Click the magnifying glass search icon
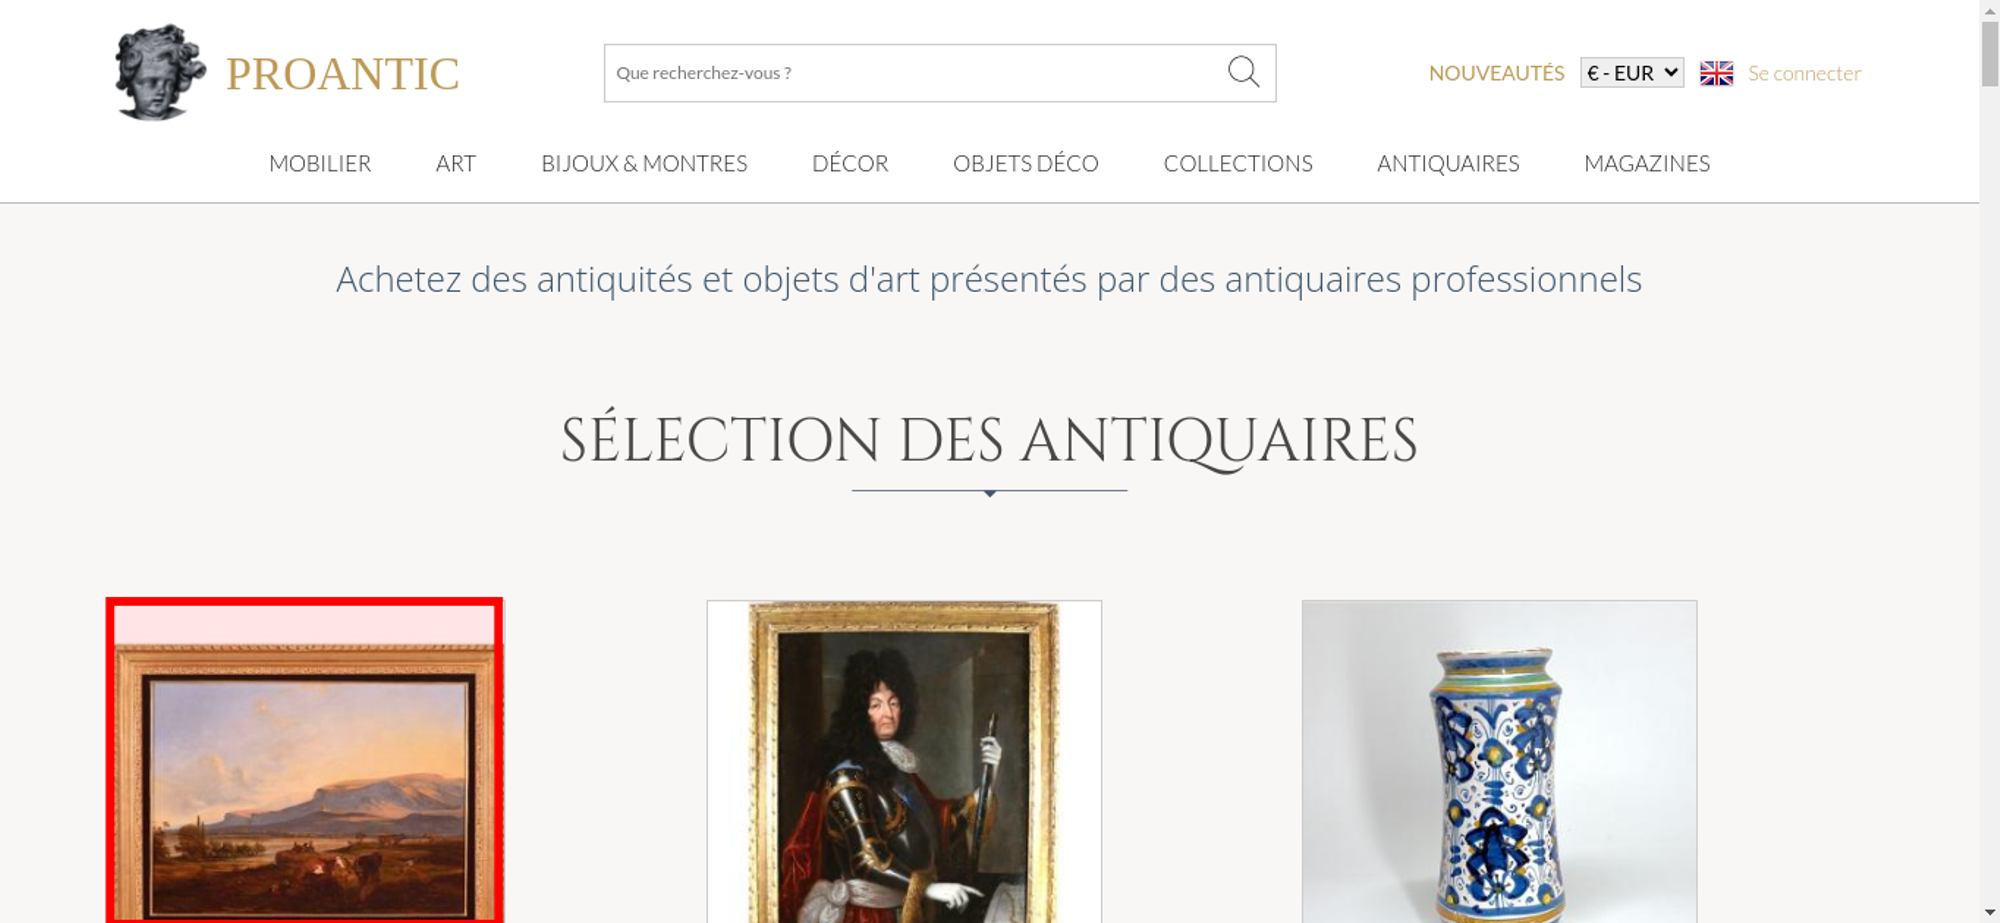The image size is (2000, 923). click(x=1243, y=72)
